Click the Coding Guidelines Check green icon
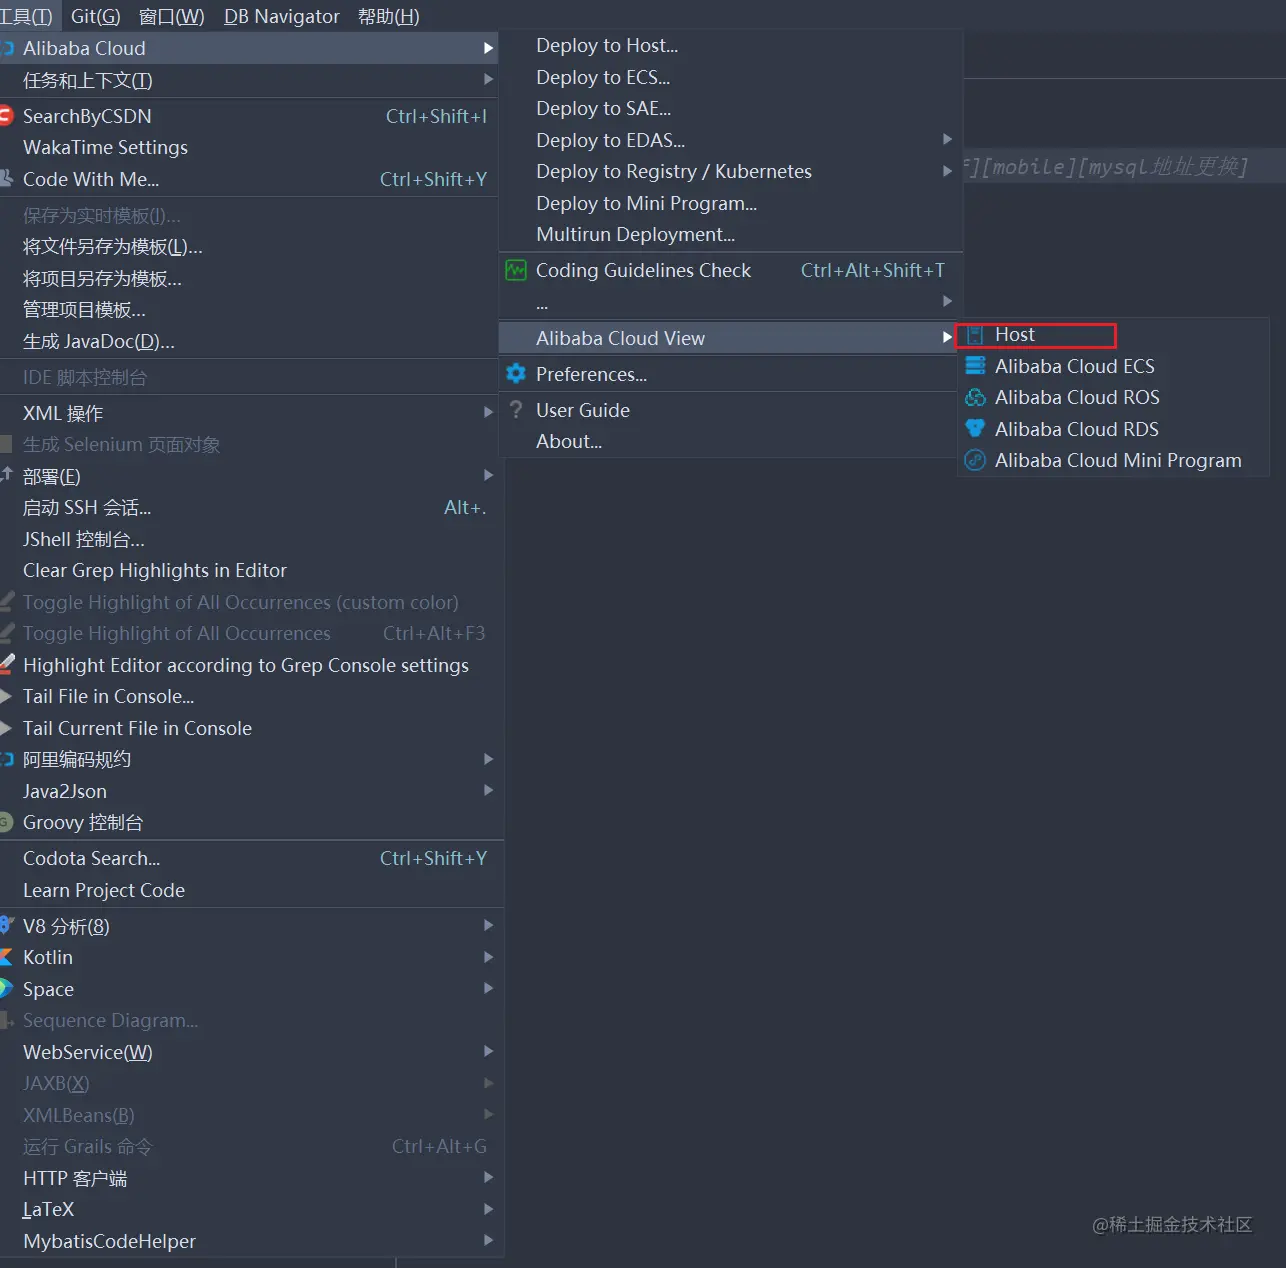Viewport: 1286px width, 1268px height. click(516, 270)
